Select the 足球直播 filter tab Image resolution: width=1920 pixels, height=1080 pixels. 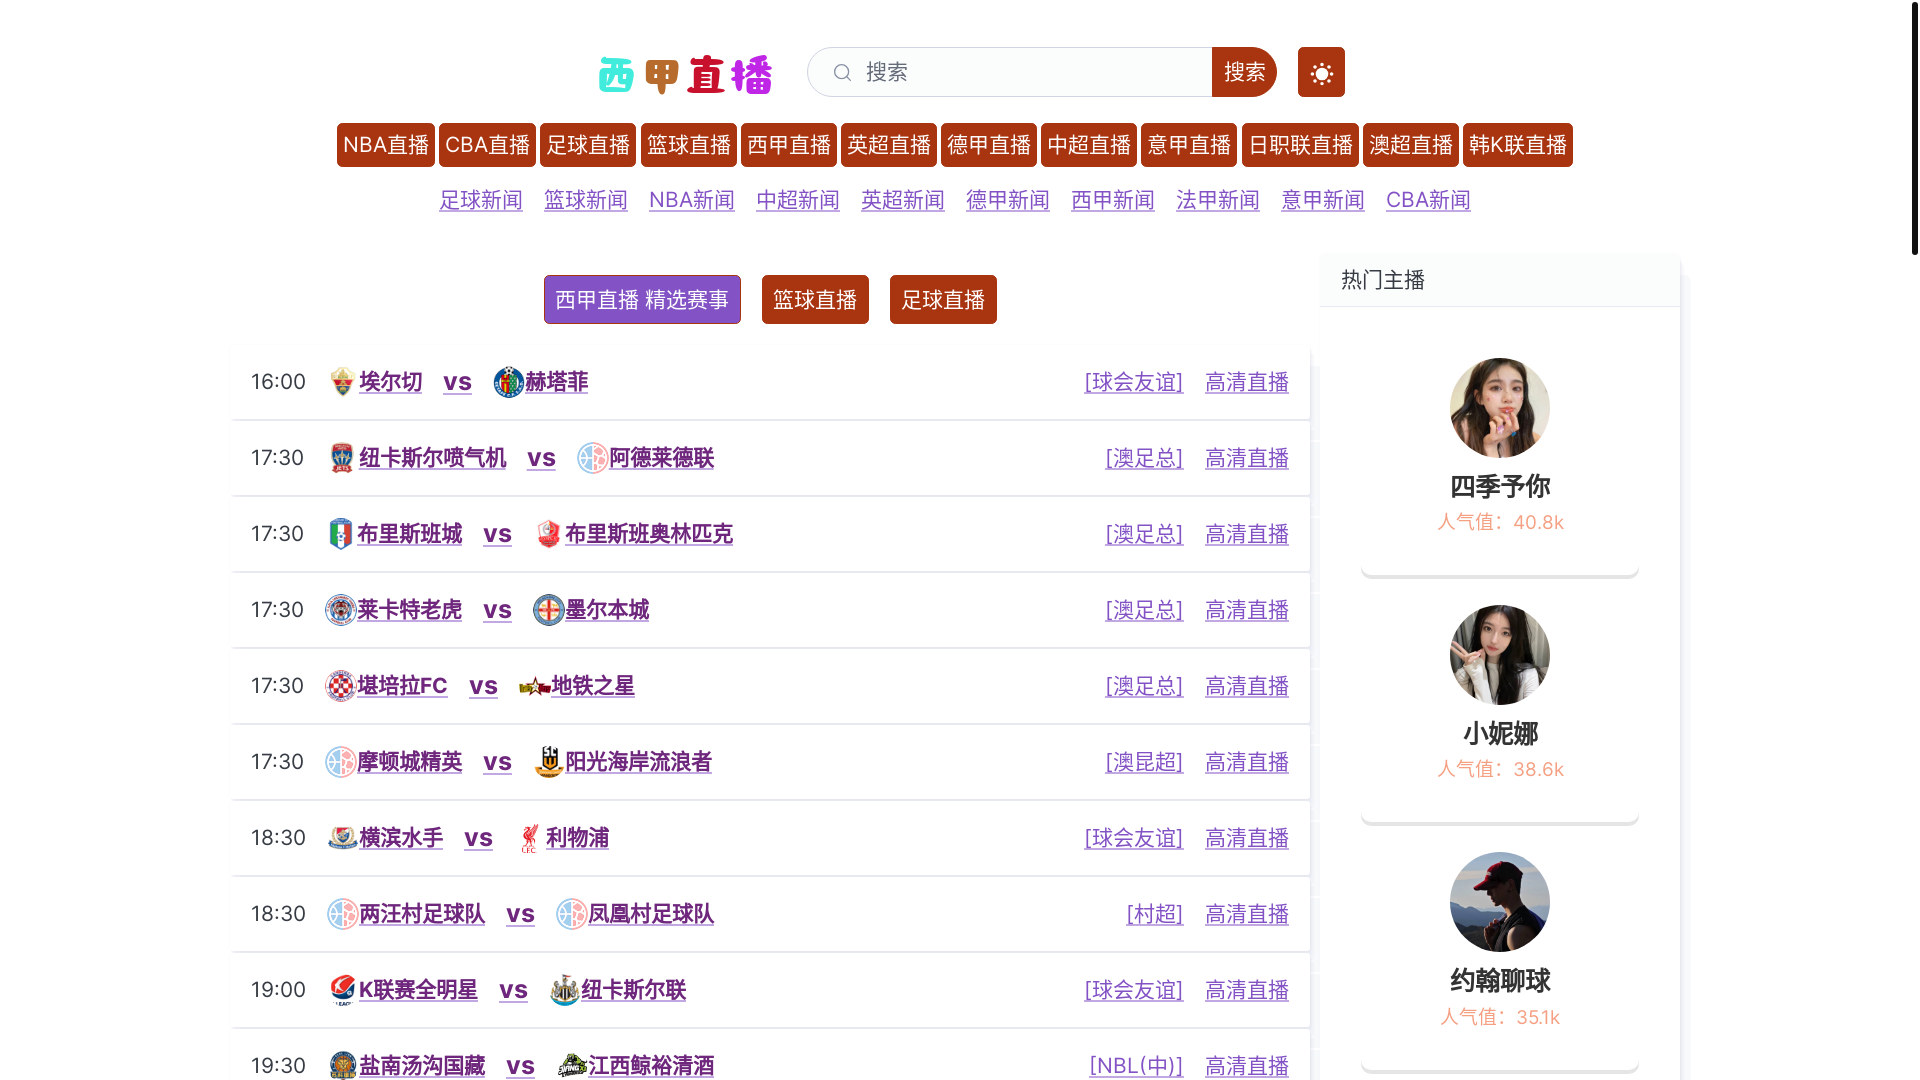[943, 300]
